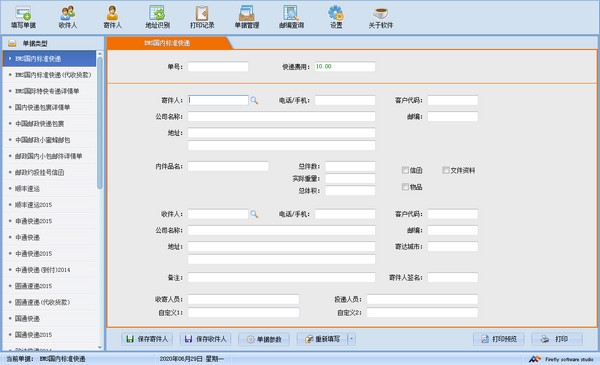Focus the 寄达城市 field
The width and height of the screenshot is (600, 365).
pyautogui.click(x=453, y=246)
